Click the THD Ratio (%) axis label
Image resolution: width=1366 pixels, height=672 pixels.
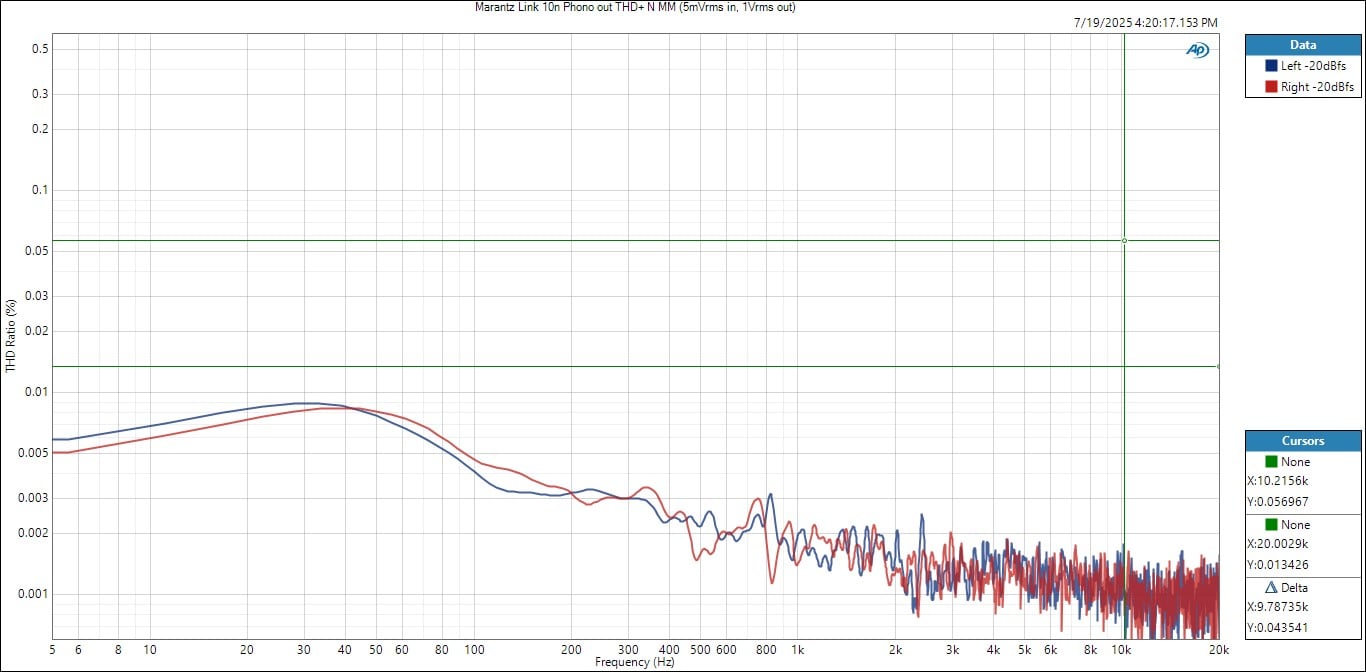click(10, 335)
